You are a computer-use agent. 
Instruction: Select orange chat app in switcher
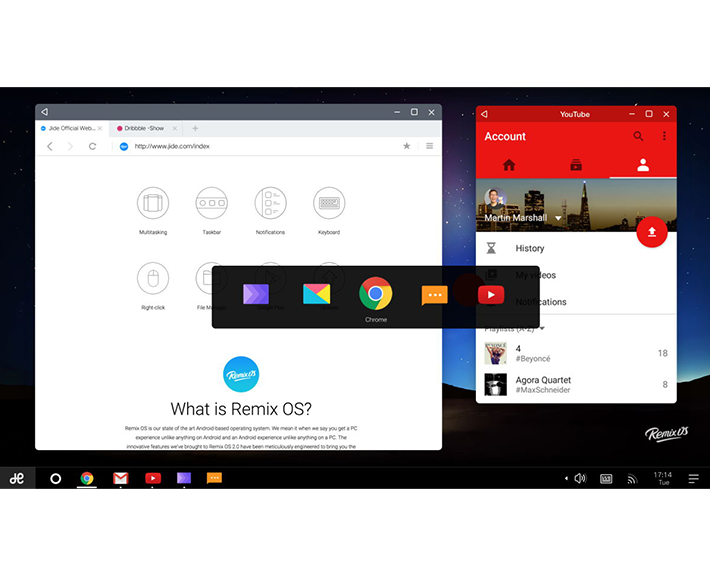click(x=435, y=295)
